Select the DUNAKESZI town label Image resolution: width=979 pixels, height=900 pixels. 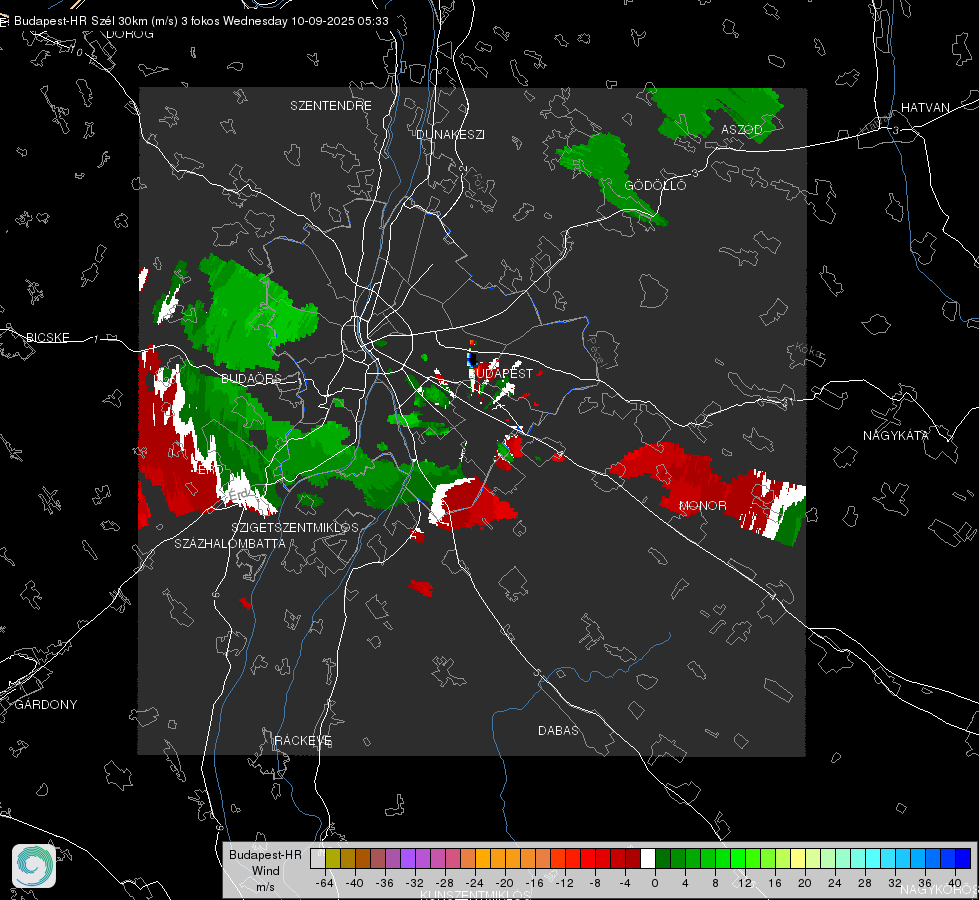tap(450, 134)
